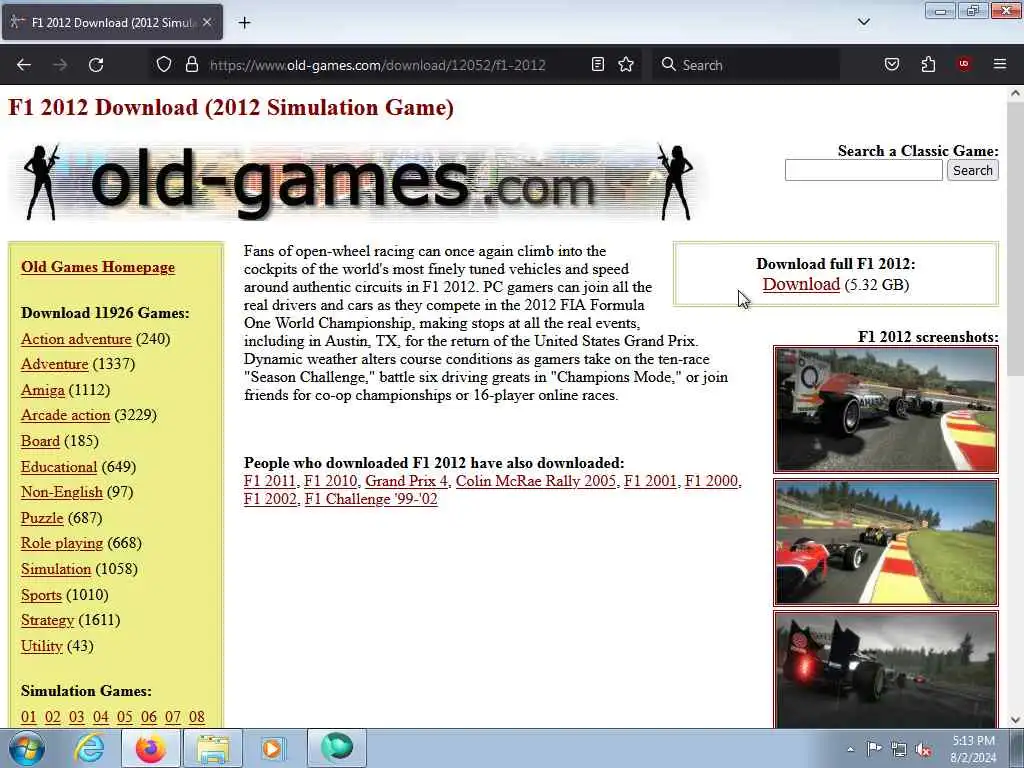
Task: Open the Extensions puzzle icon
Action: pos(928,64)
